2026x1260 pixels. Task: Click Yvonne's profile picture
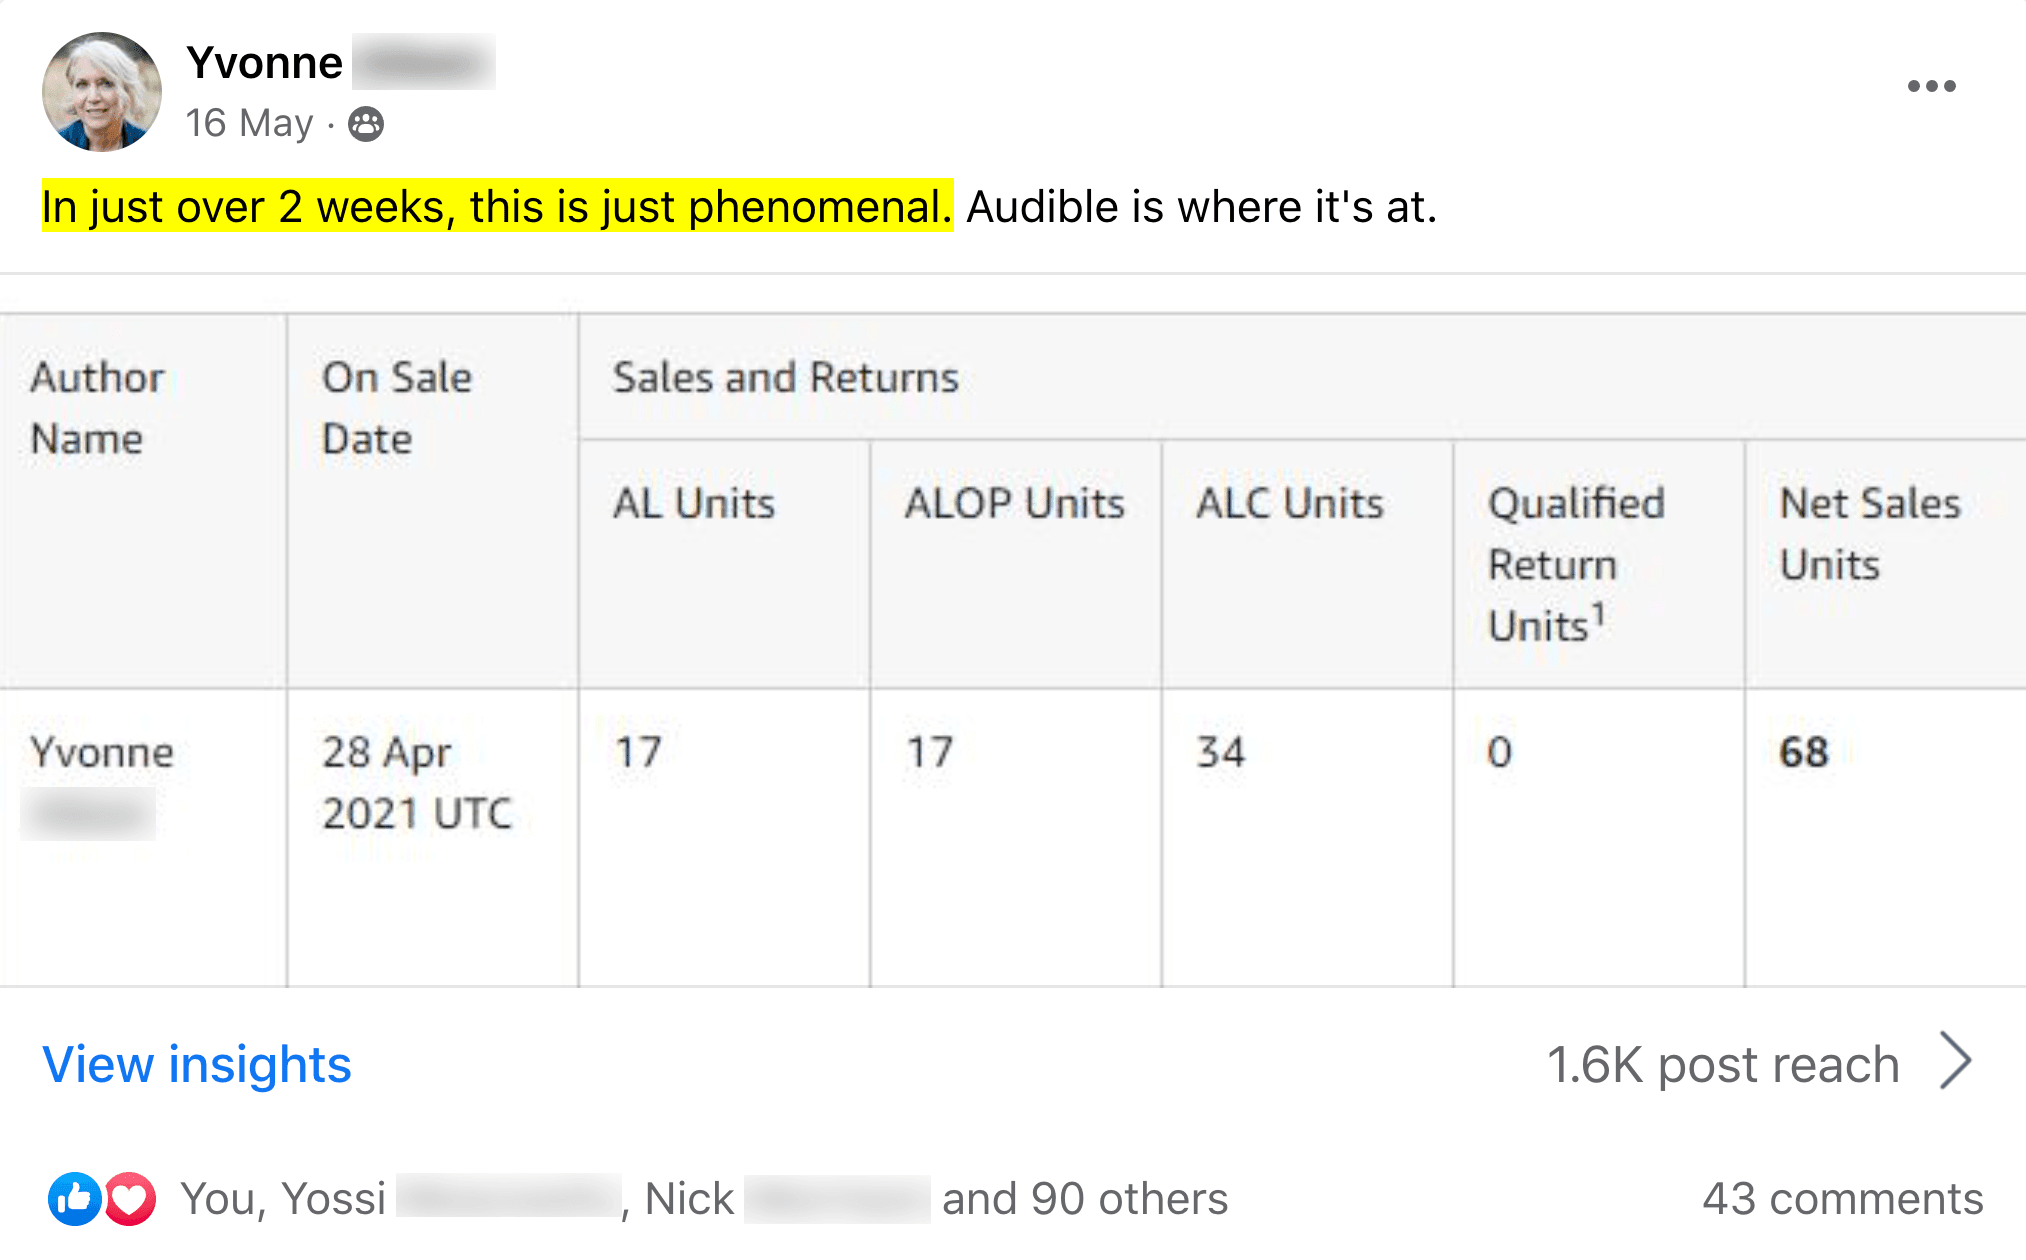[x=101, y=92]
